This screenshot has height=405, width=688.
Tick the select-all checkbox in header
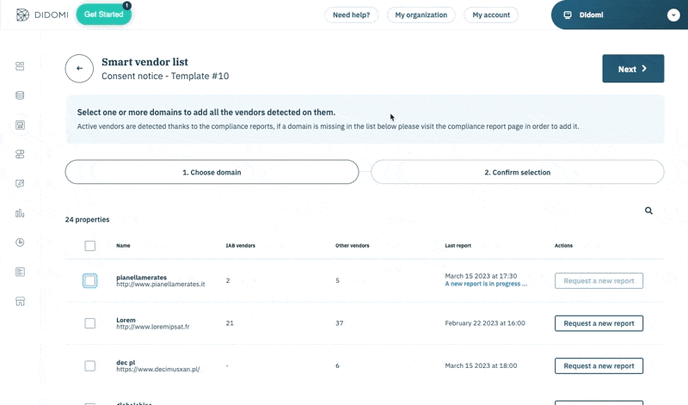[x=90, y=246]
